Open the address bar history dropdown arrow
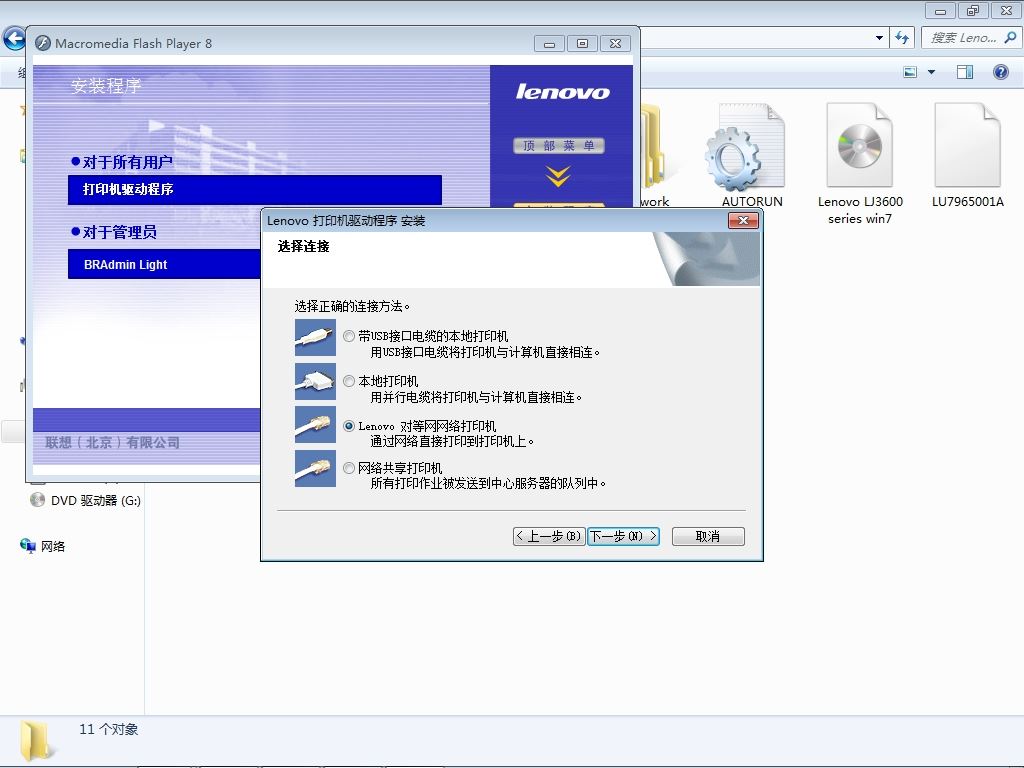1024x768 pixels. click(880, 38)
